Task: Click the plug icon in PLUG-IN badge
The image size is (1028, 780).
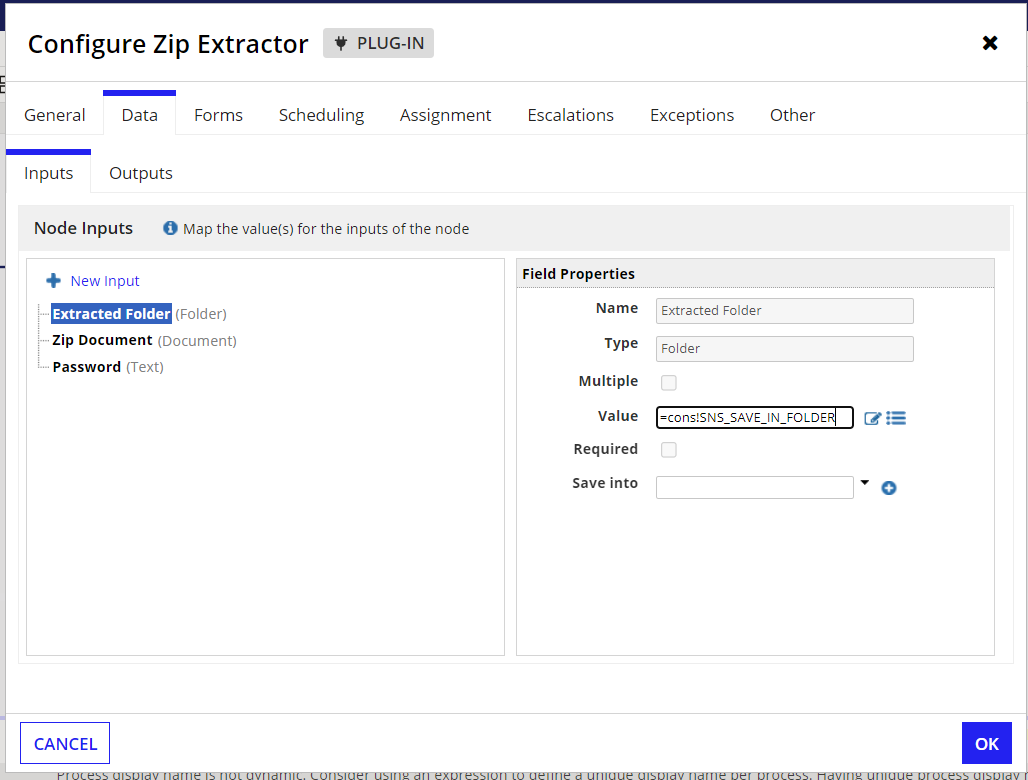Action: (x=340, y=43)
